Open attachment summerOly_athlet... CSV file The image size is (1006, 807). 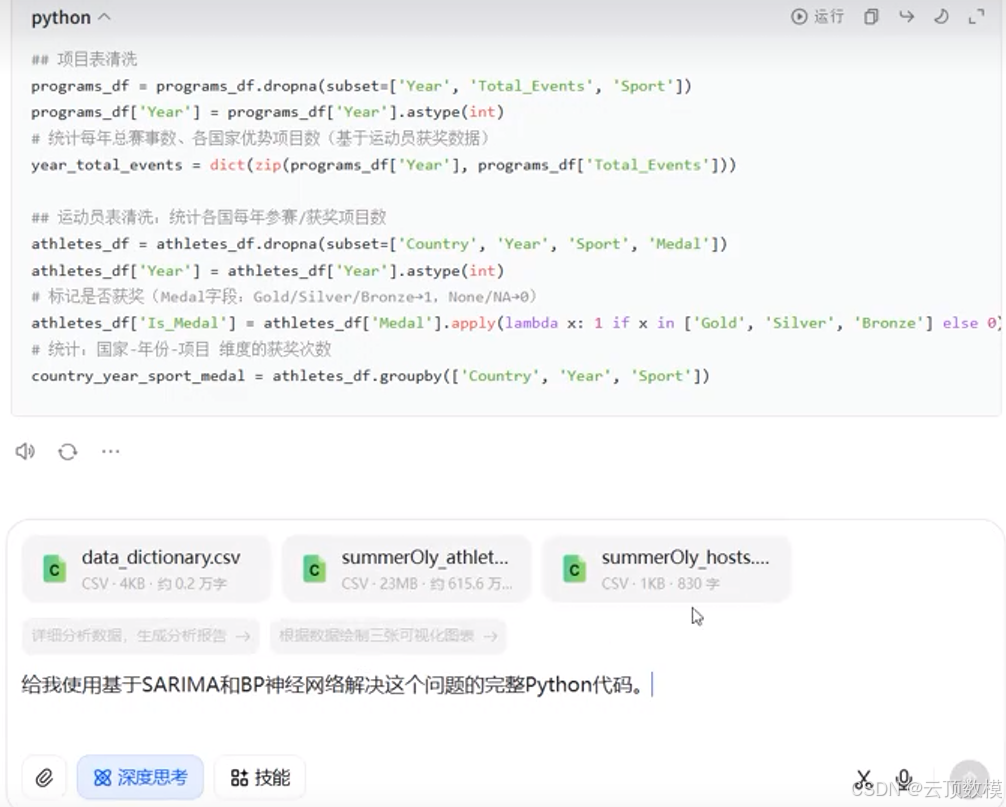(407, 569)
